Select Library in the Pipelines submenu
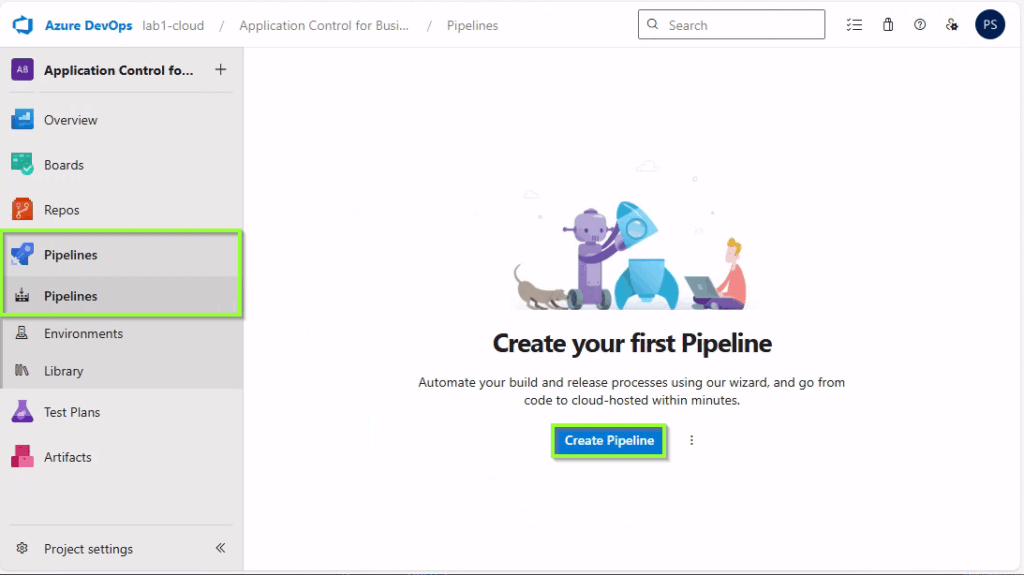 coord(63,371)
